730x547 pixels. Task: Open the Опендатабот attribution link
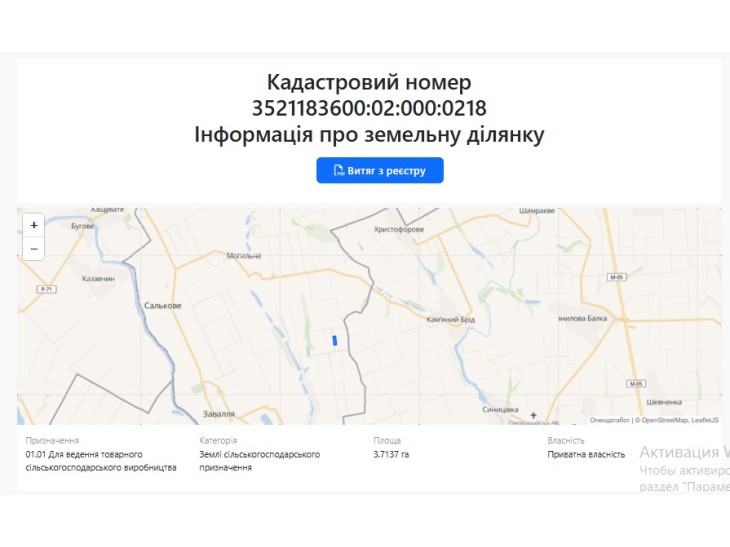click(x=609, y=420)
